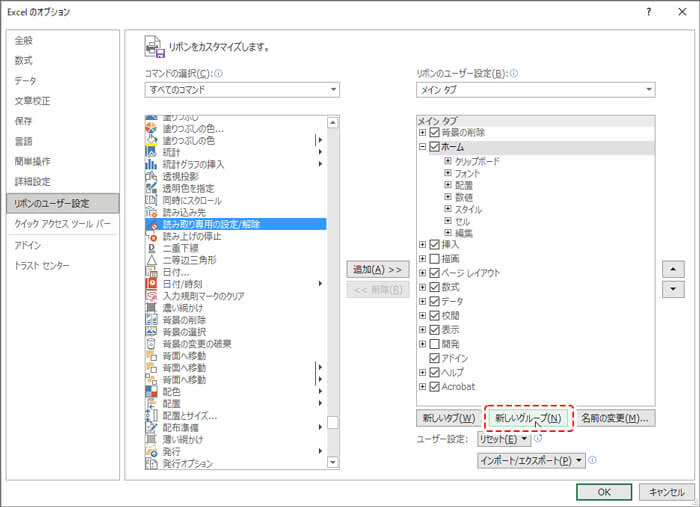This screenshot has width=700, height=507.
Task: Enable the 開発 tab checkbox
Action: 434,344
